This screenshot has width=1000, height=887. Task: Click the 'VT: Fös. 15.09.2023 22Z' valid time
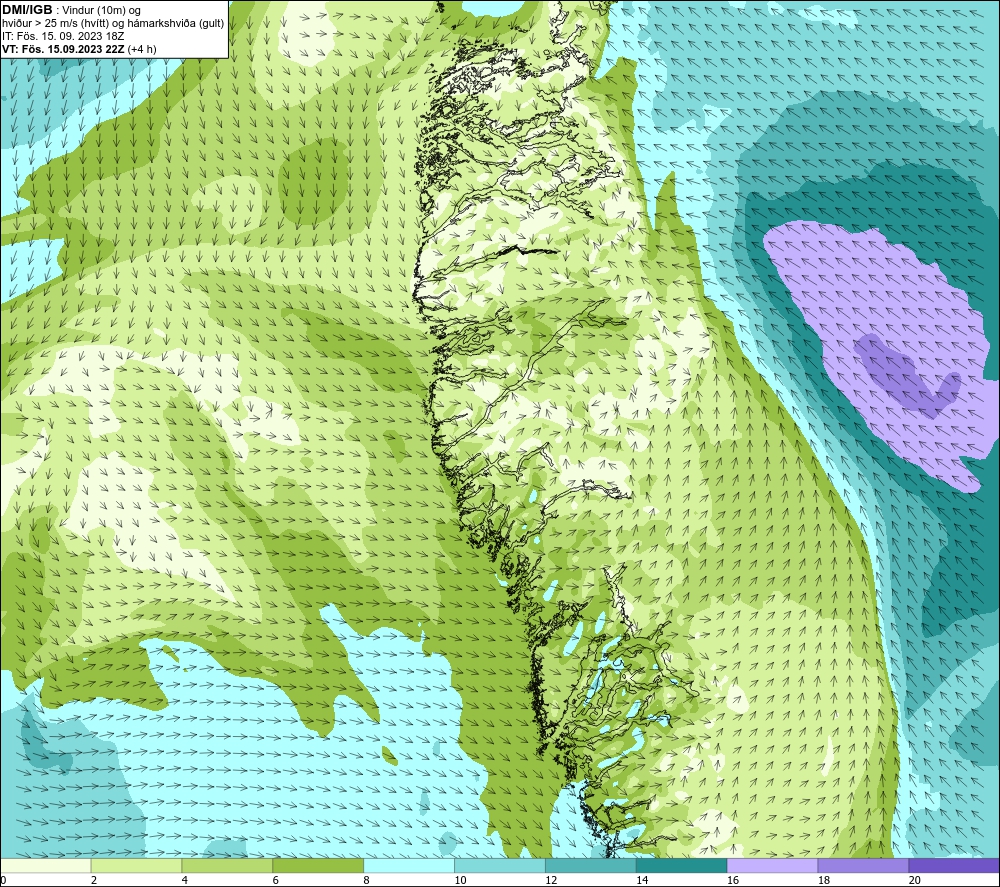point(64,49)
